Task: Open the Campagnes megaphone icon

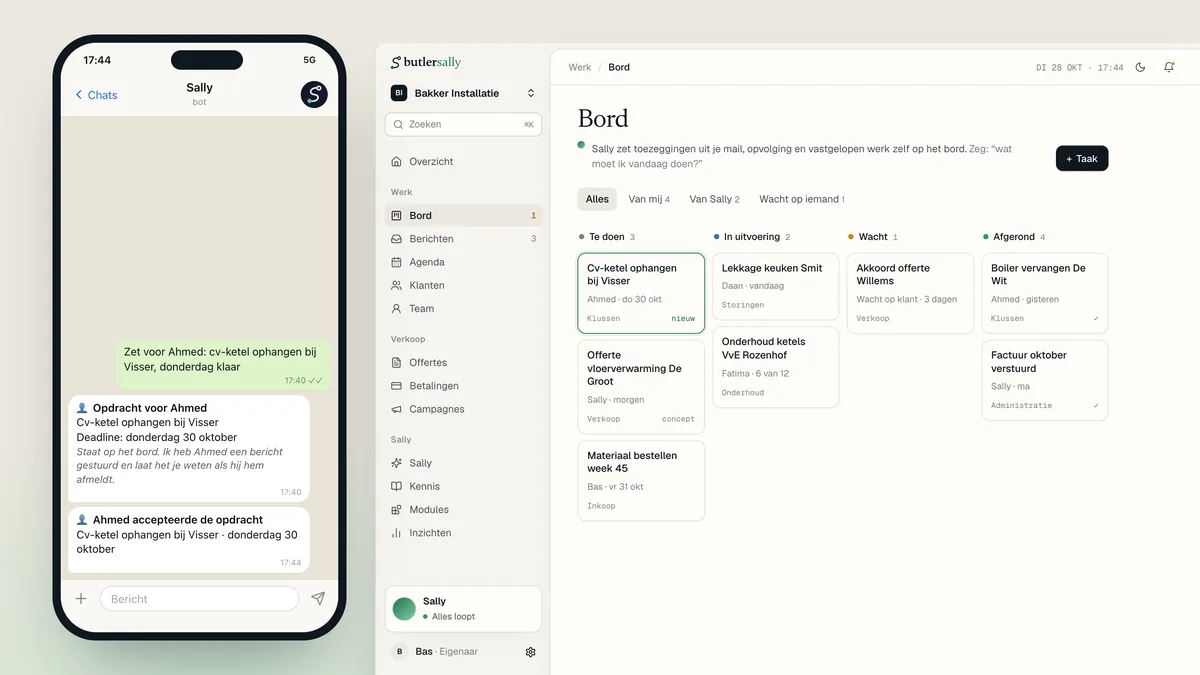Action: (397, 409)
